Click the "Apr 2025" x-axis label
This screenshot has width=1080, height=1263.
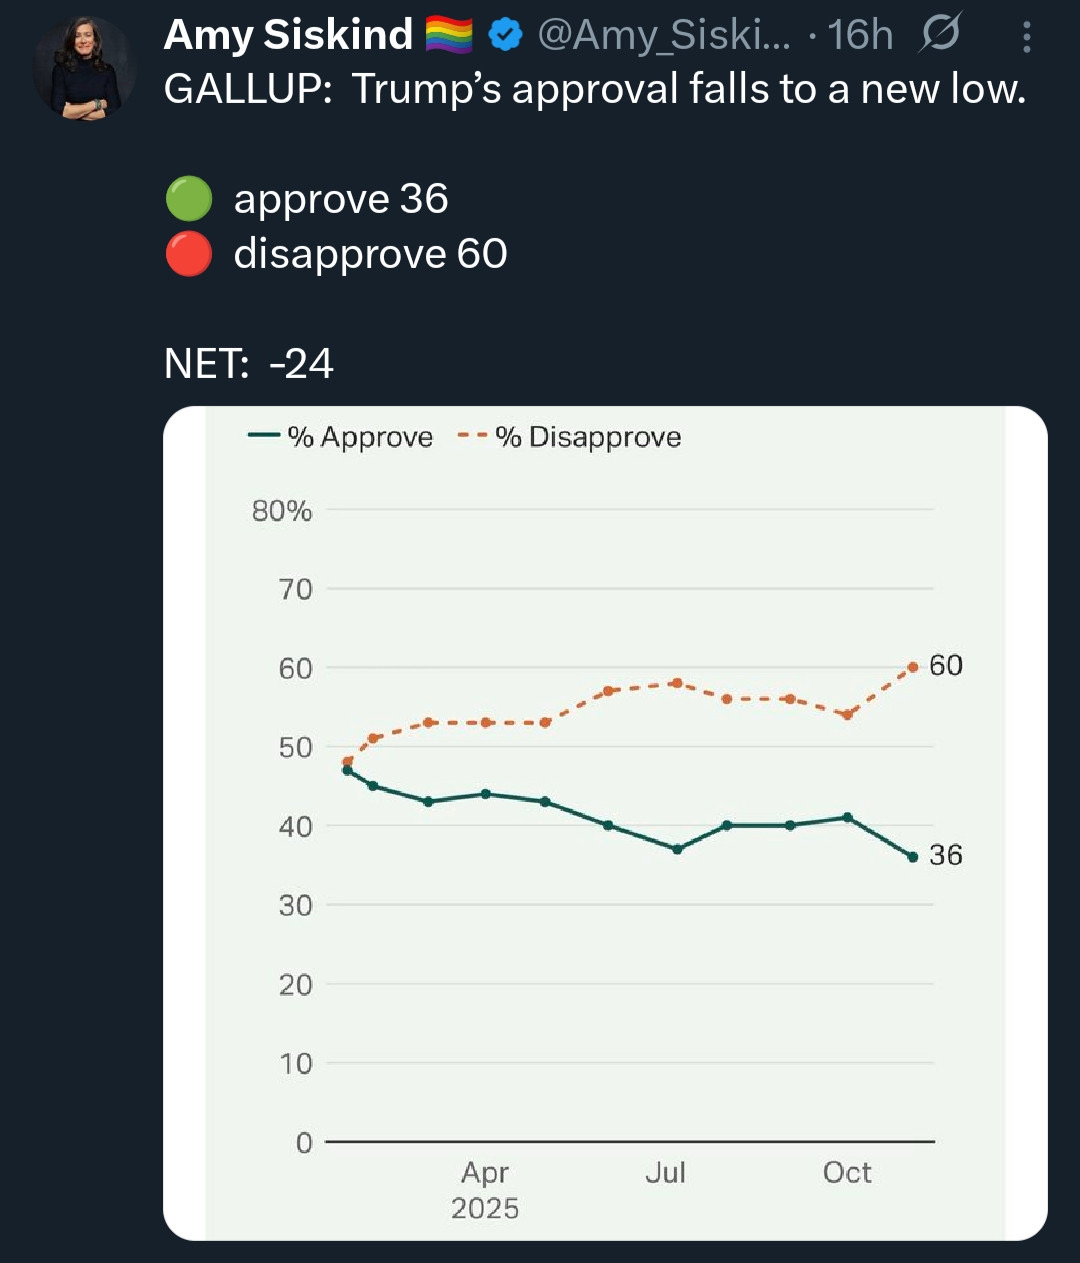(x=485, y=1190)
